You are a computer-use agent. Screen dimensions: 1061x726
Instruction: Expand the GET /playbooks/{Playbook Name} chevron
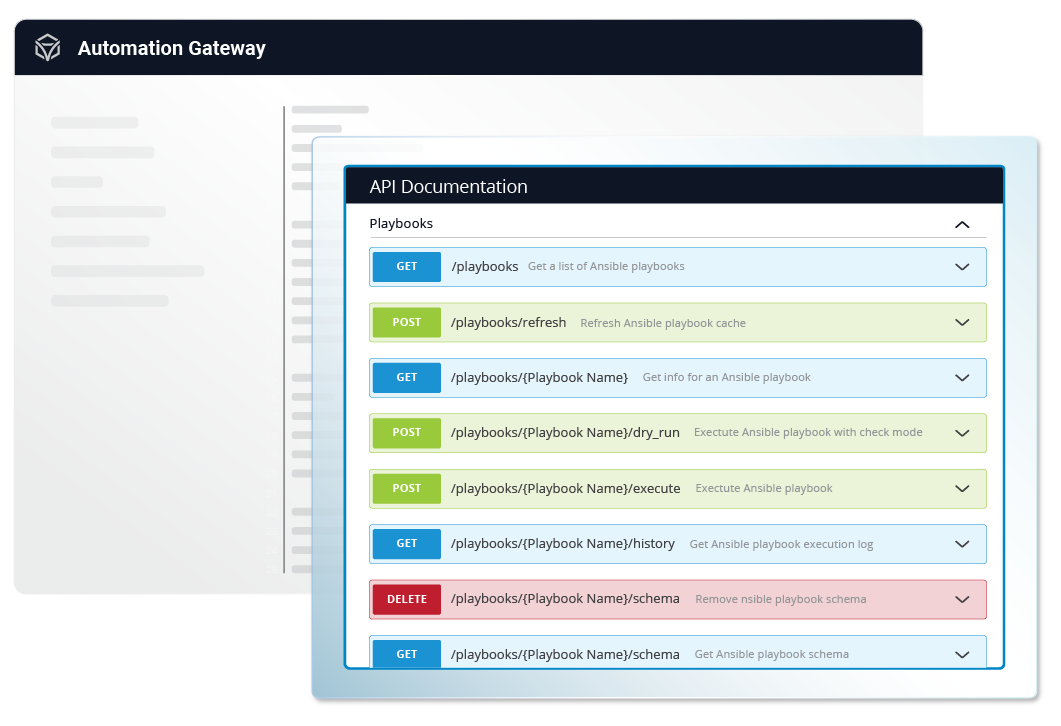[962, 378]
